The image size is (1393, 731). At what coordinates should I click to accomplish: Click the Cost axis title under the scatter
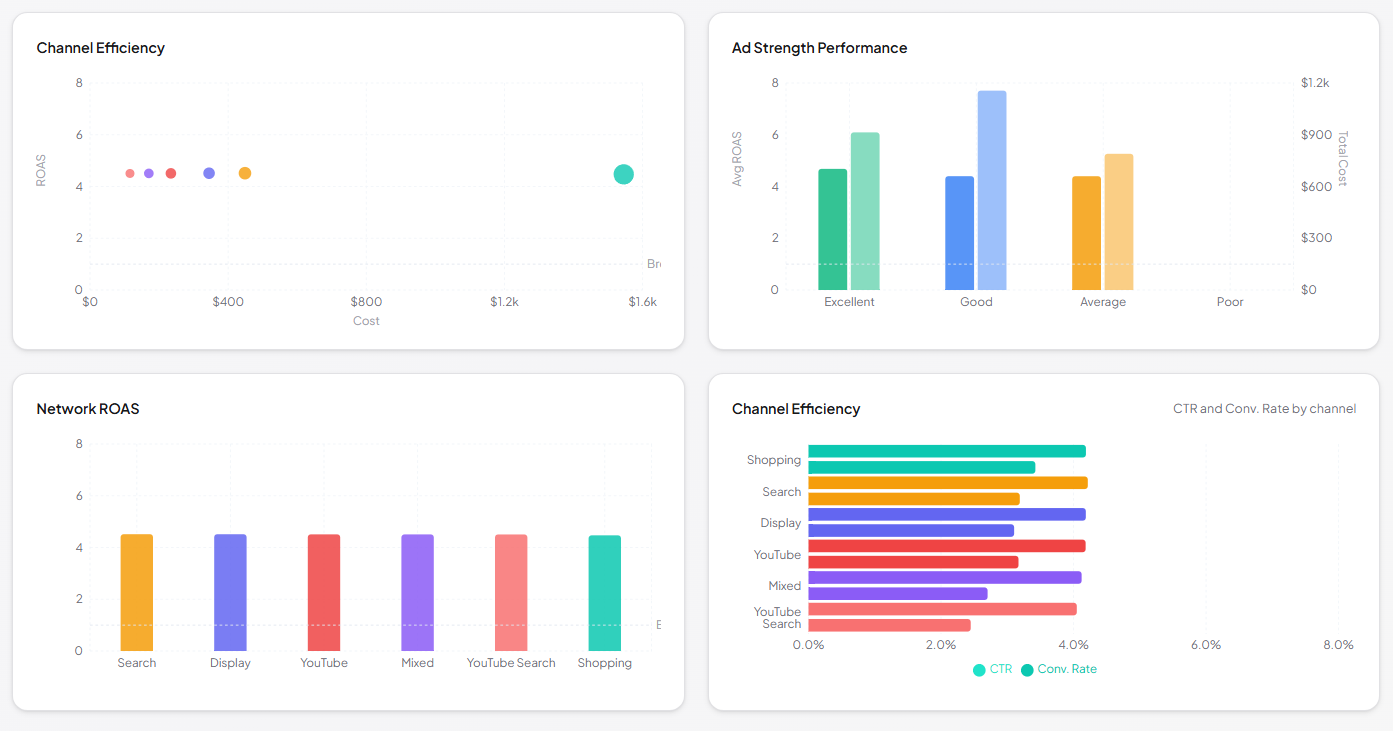coord(366,321)
